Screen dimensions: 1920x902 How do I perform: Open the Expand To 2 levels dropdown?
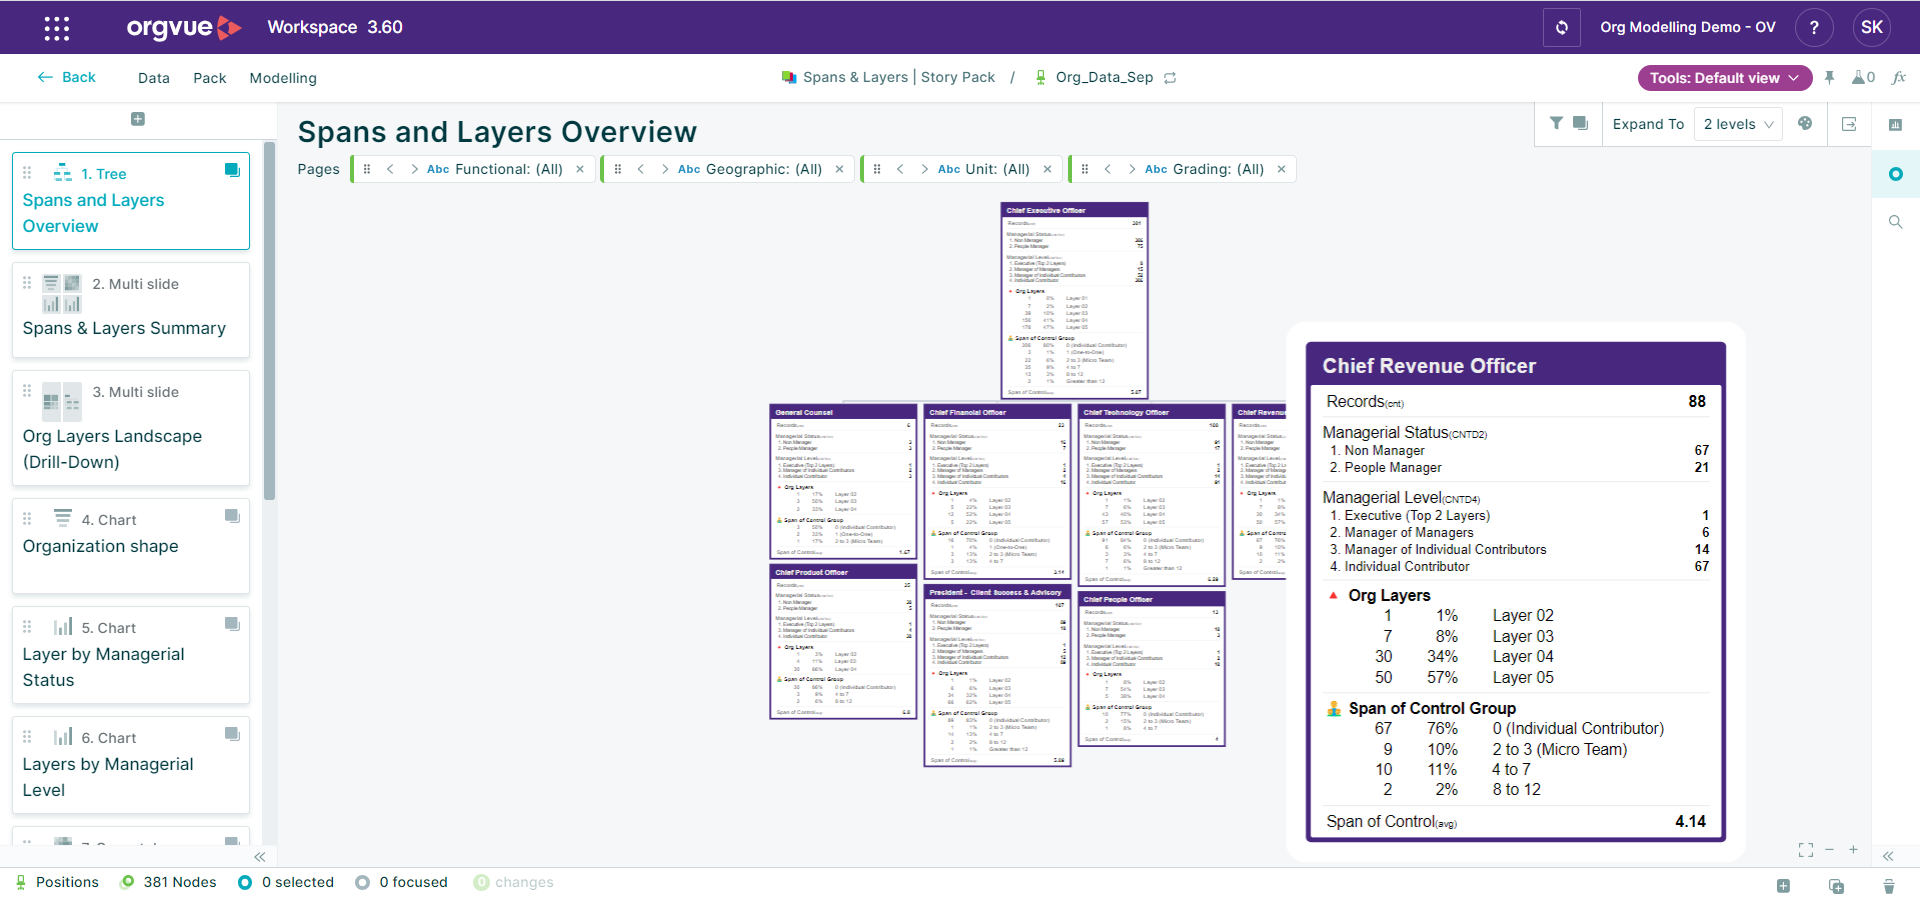1738,124
